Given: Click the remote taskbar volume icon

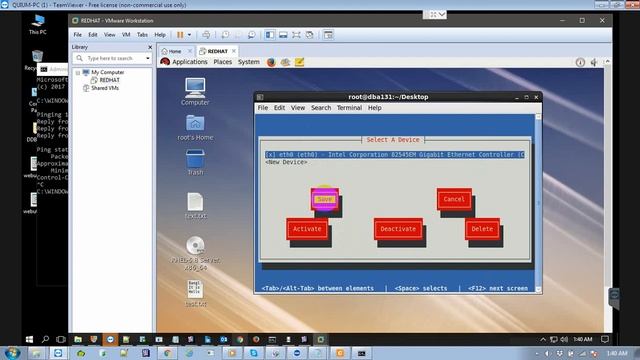Looking at the screenshot, I should coord(564,339).
